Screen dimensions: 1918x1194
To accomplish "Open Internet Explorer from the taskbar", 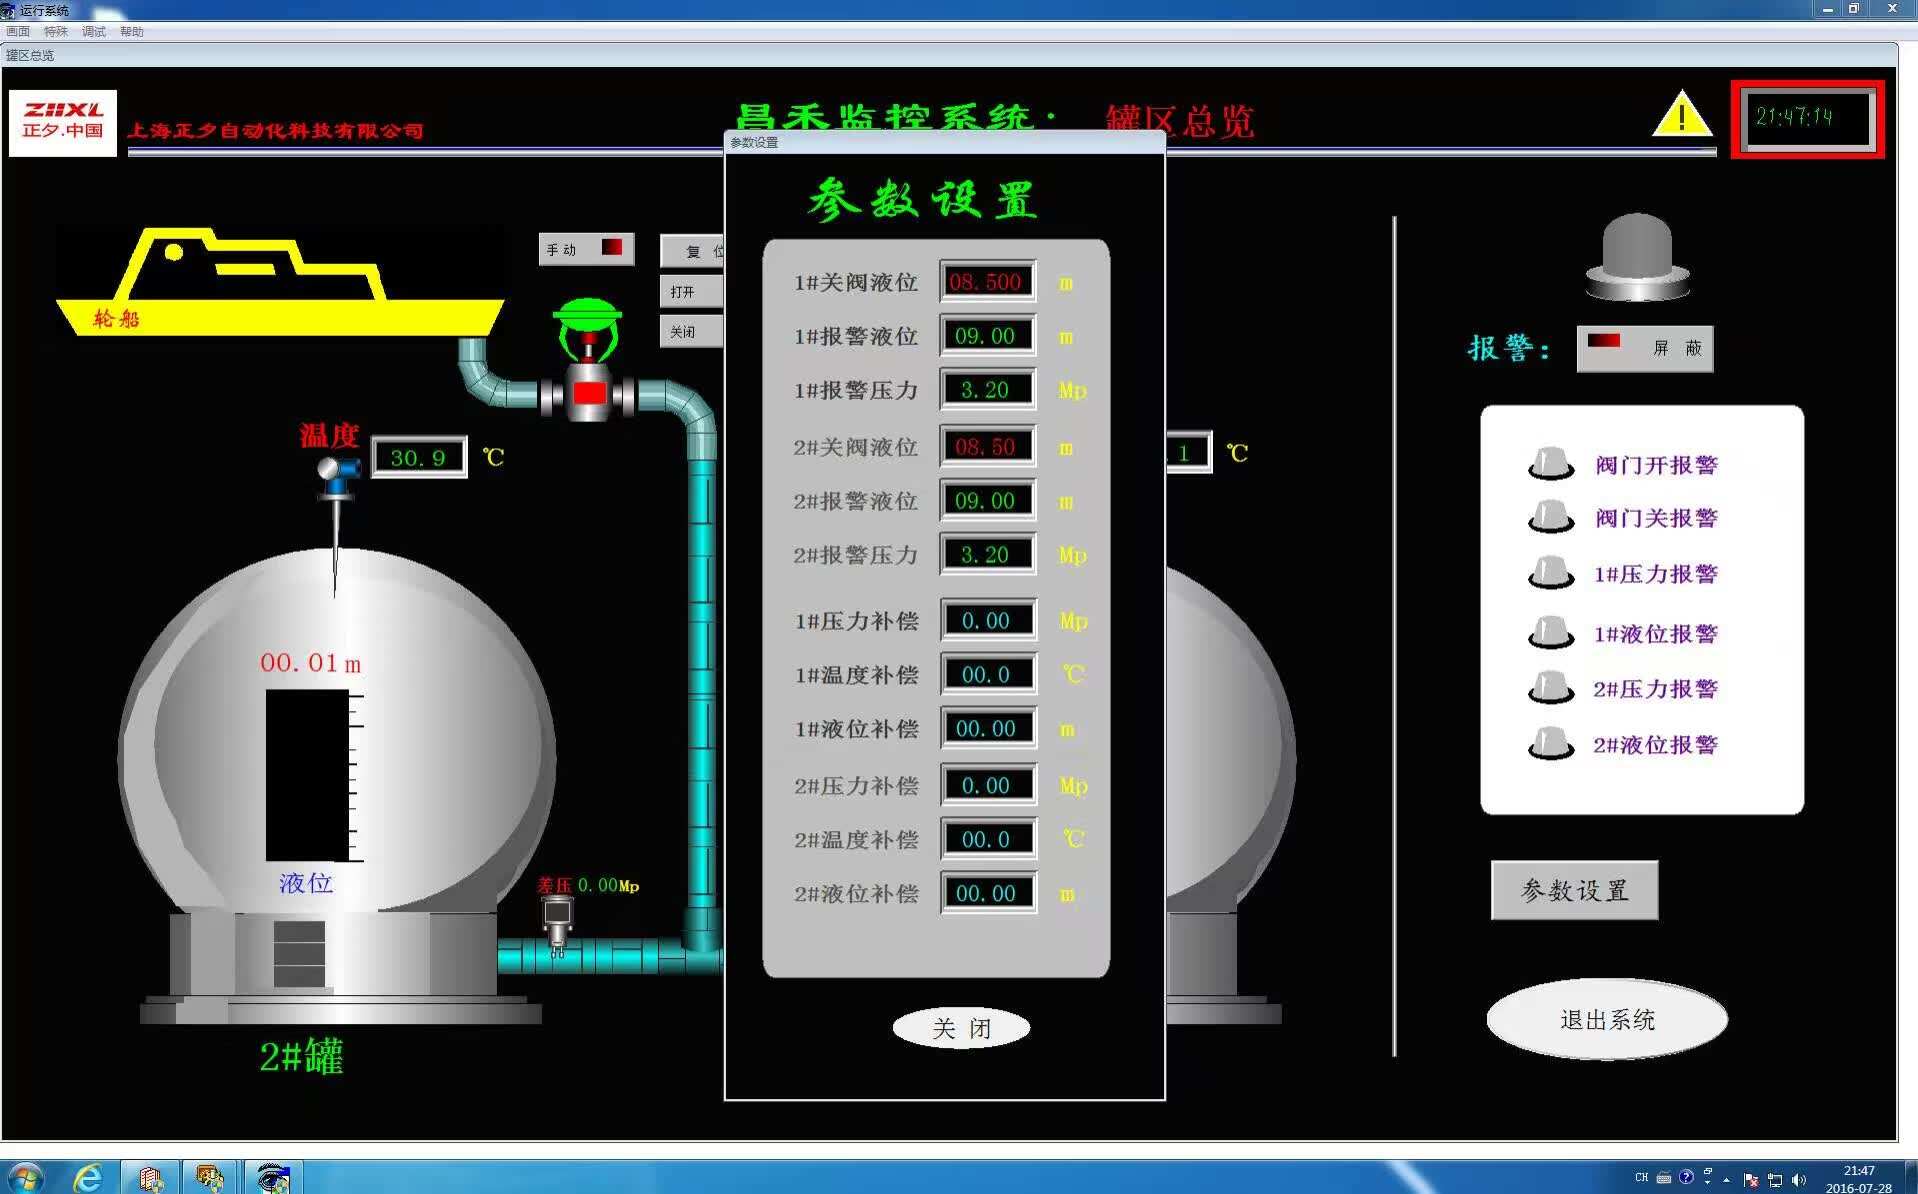I will [x=88, y=1178].
